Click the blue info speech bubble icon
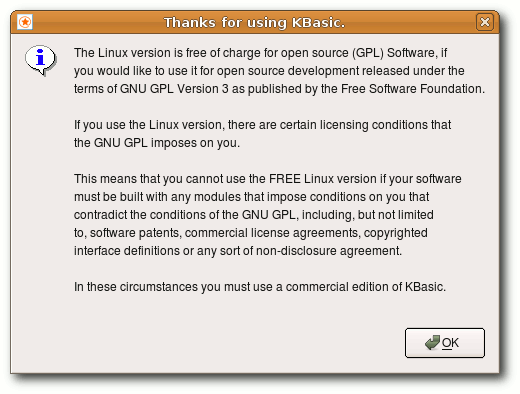The width and height of the screenshot is (520, 394). tap(41, 60)
